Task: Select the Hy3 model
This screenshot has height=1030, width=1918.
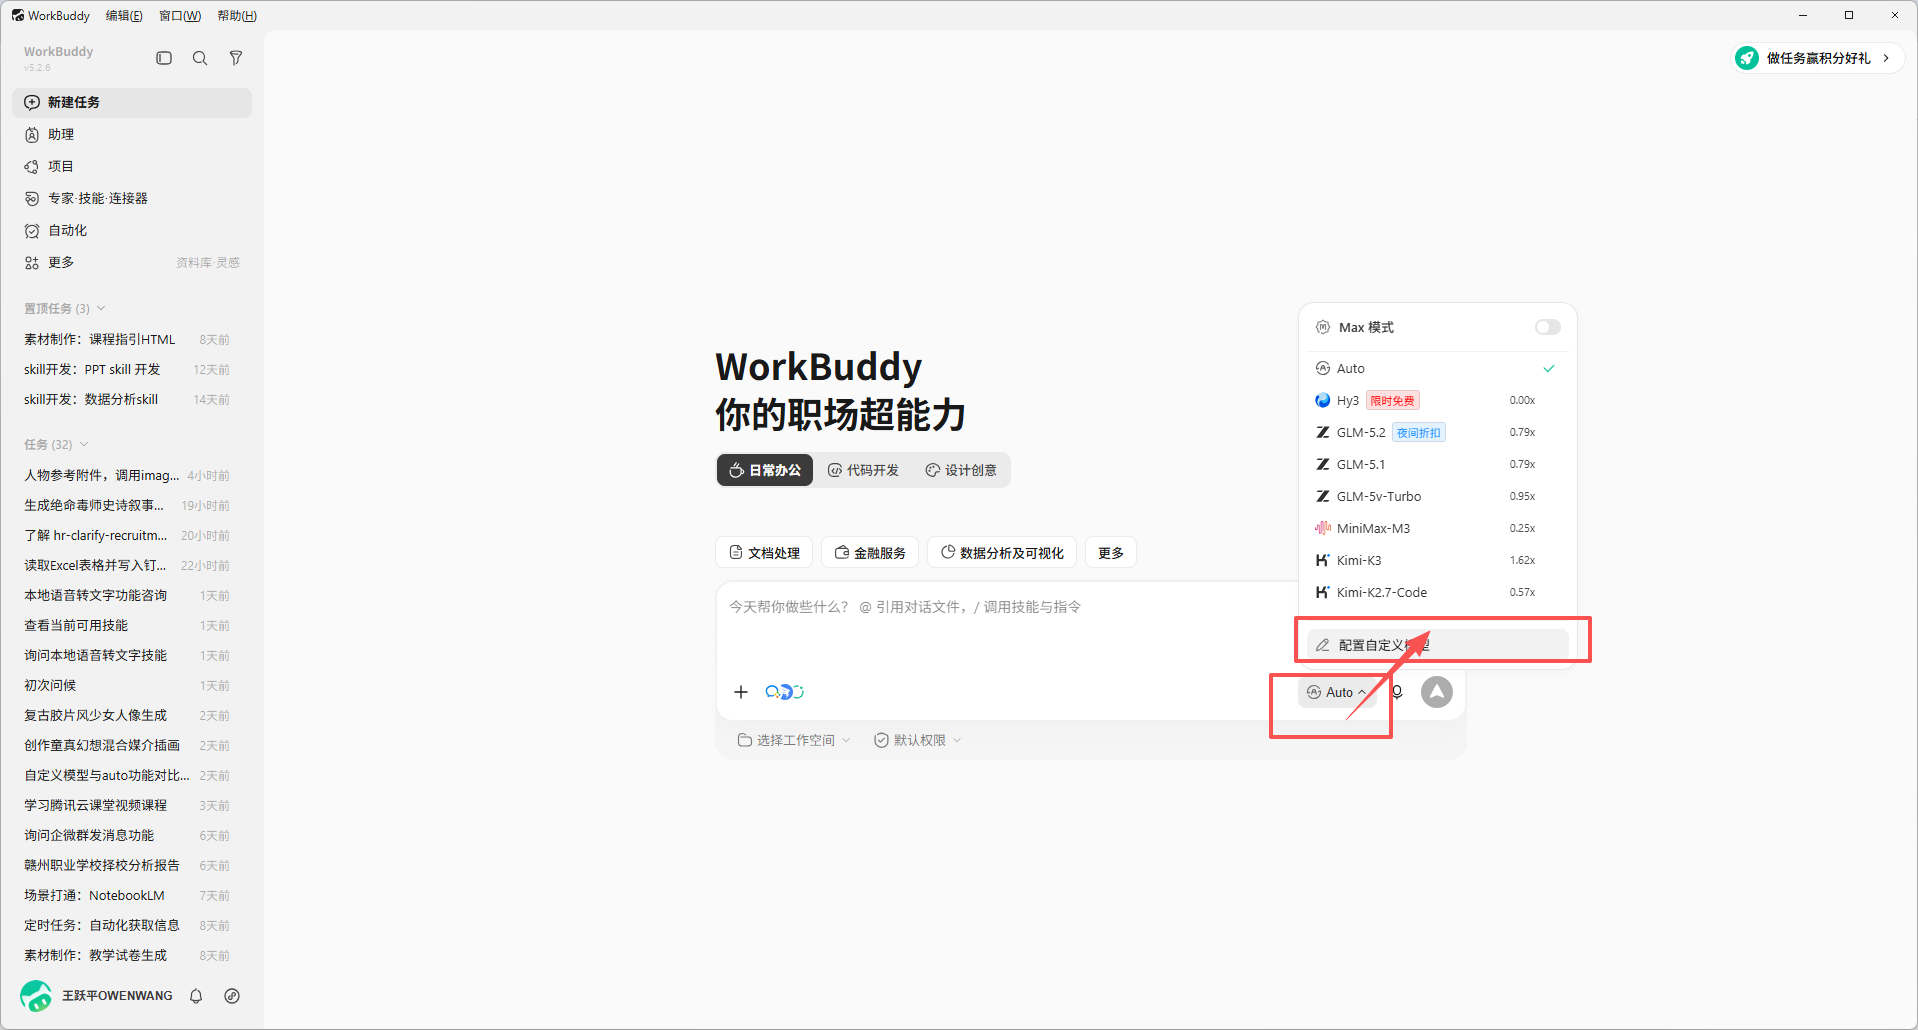Action: click(x=1436, y=400)
